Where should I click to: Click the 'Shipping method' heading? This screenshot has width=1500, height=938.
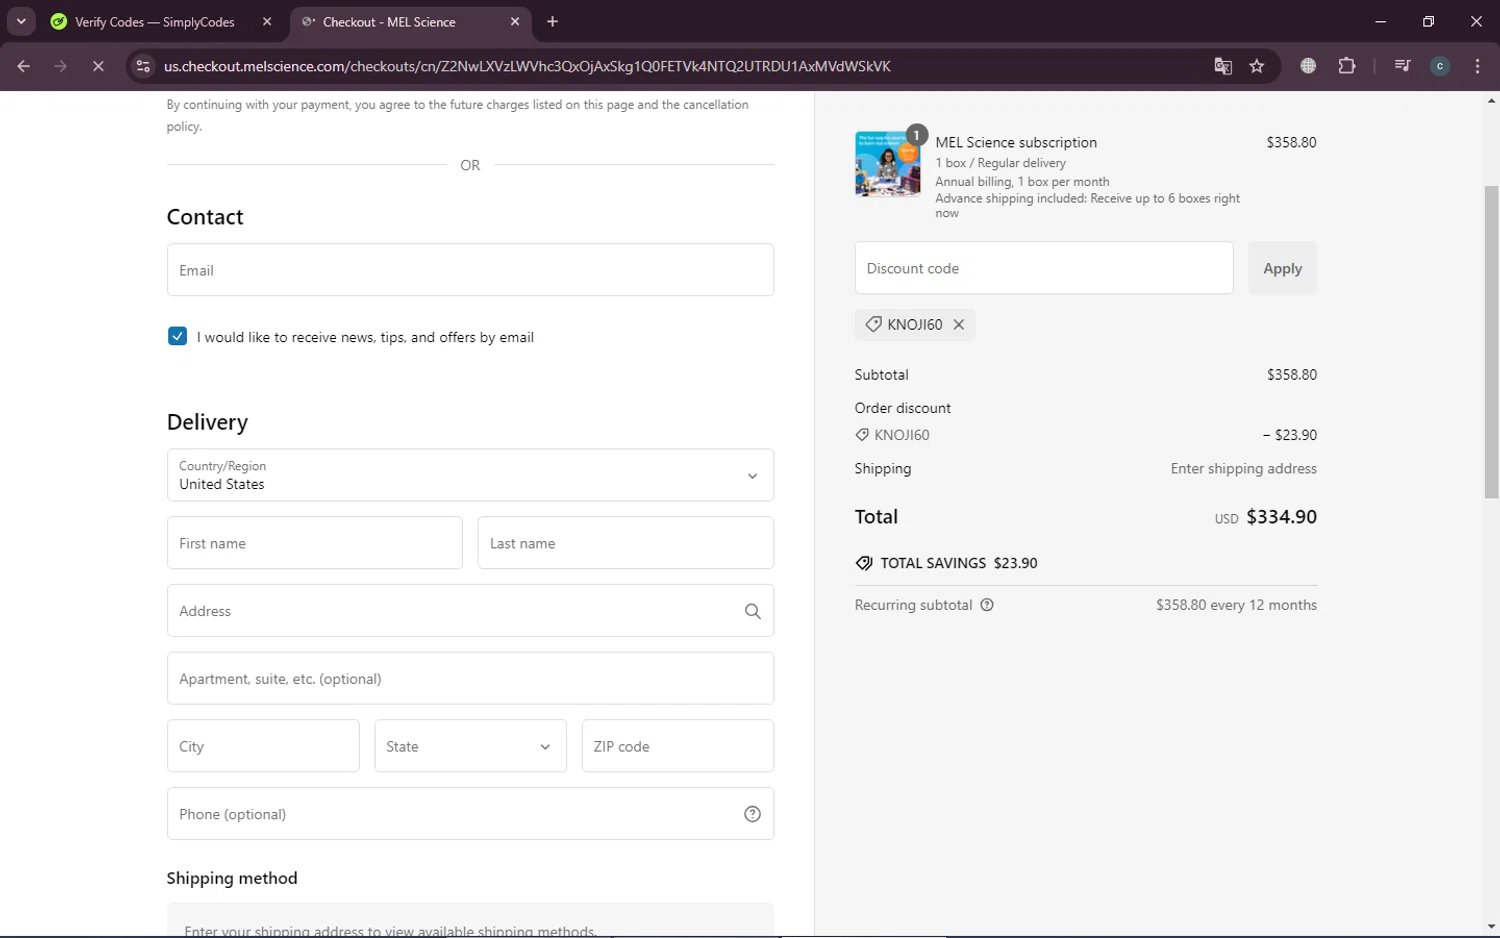pyautogui.click(x=232, y=878)
